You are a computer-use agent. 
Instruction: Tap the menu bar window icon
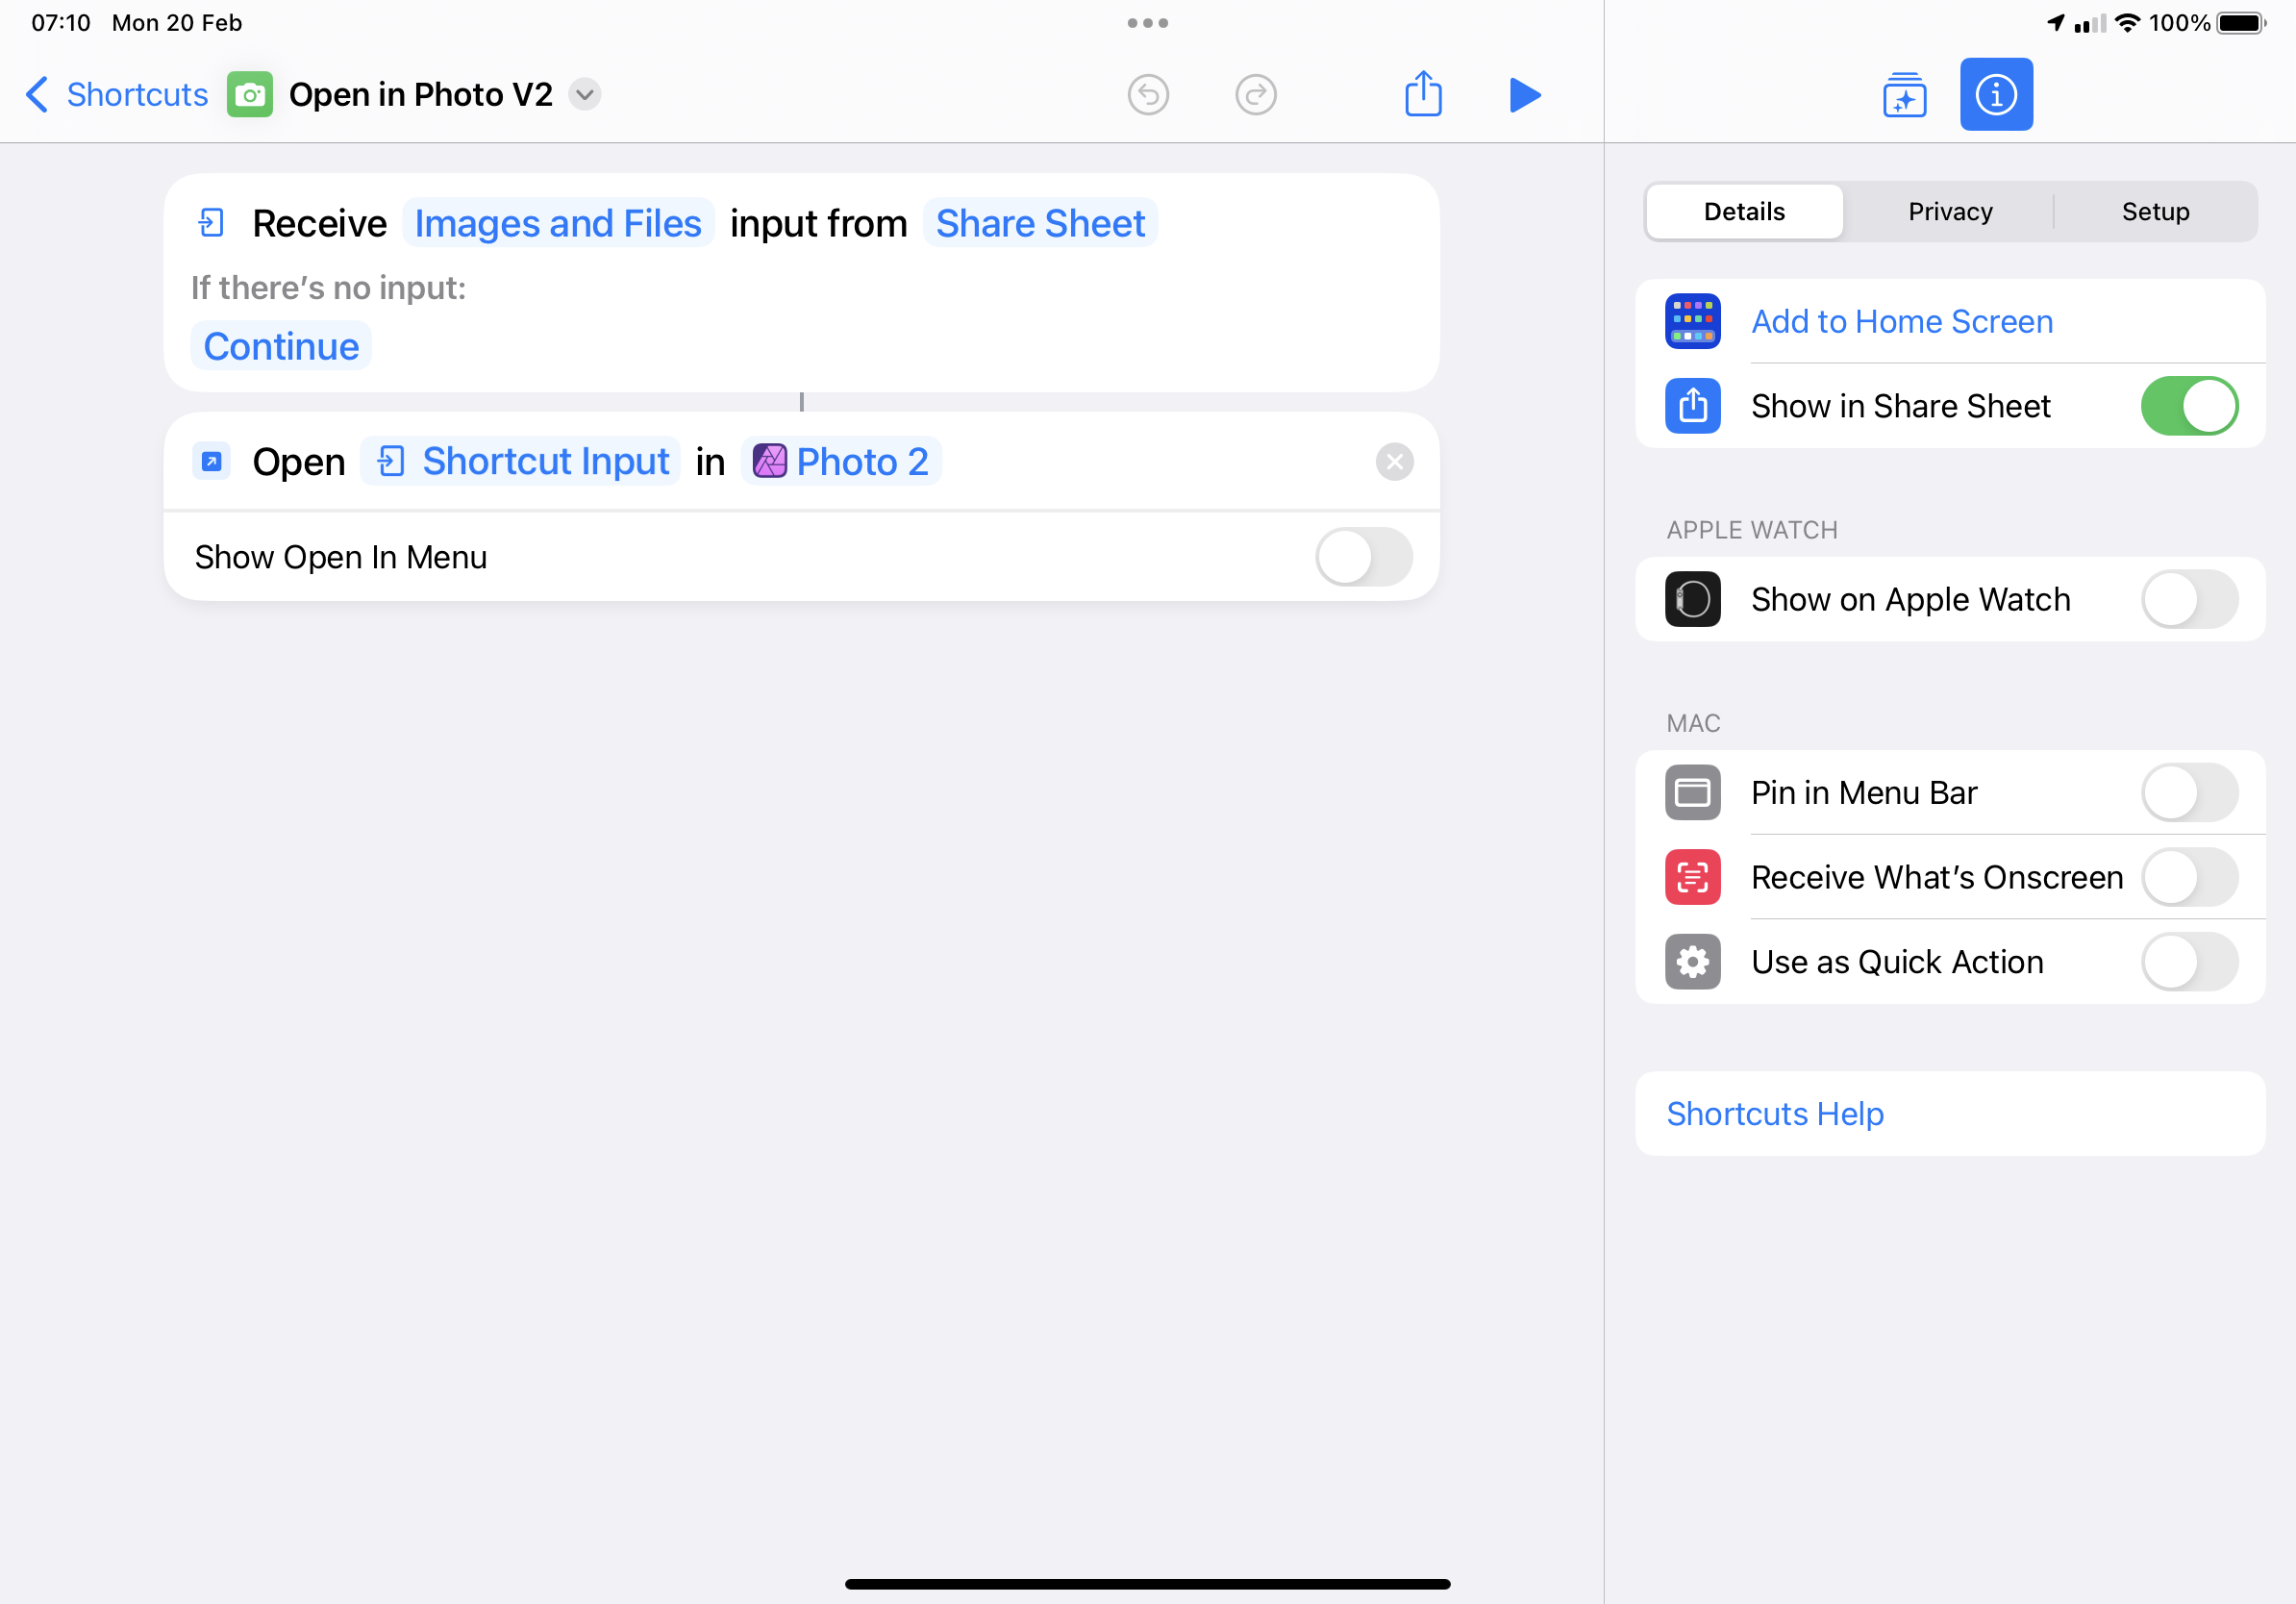point(1692,793)
